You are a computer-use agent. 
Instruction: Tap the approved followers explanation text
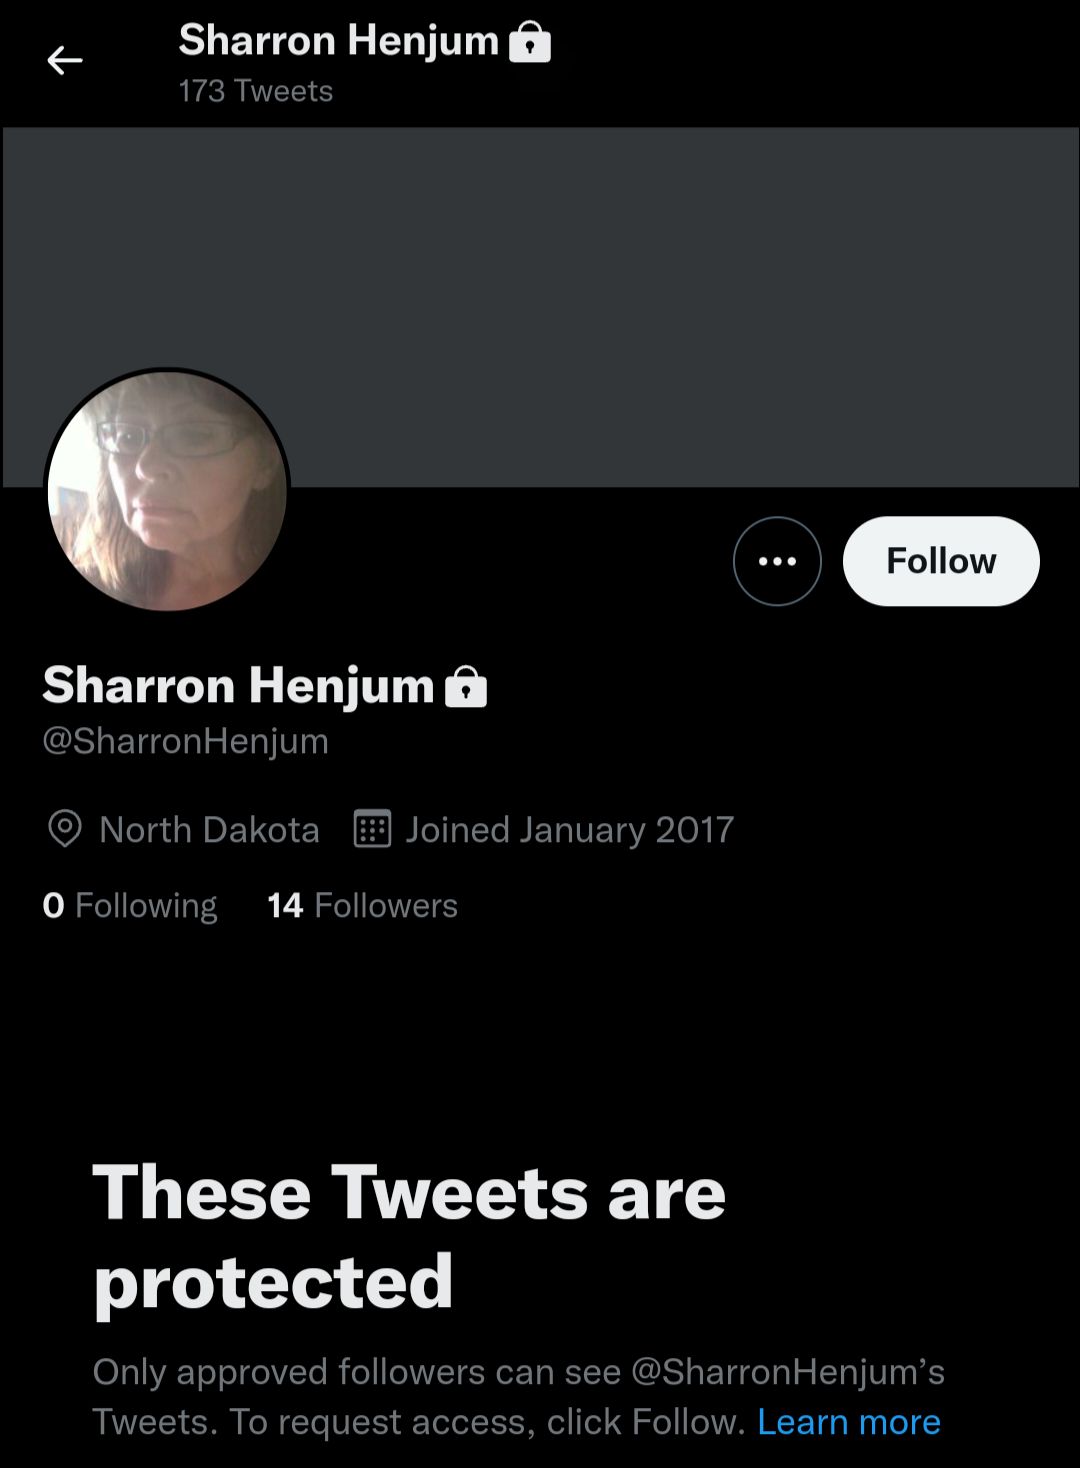tap(518, 1397)
